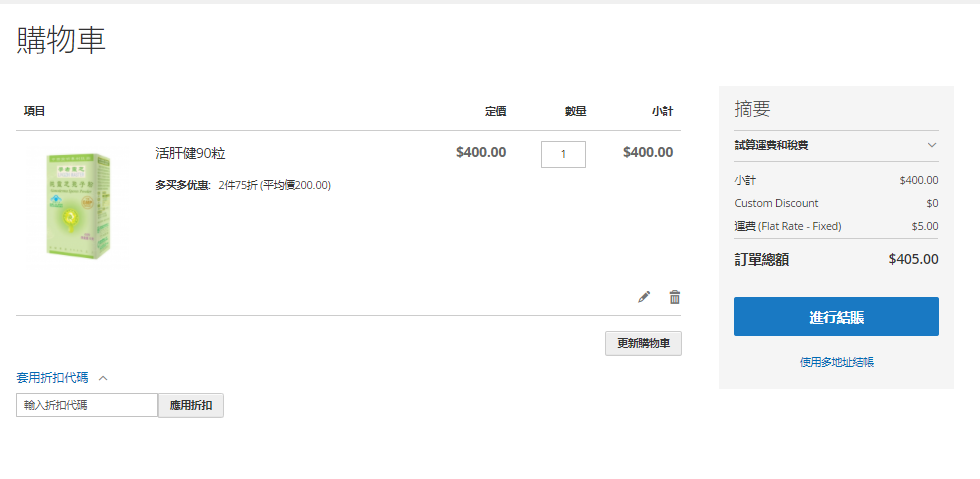Focus the 輸入折扣代碼 input box

87,405
